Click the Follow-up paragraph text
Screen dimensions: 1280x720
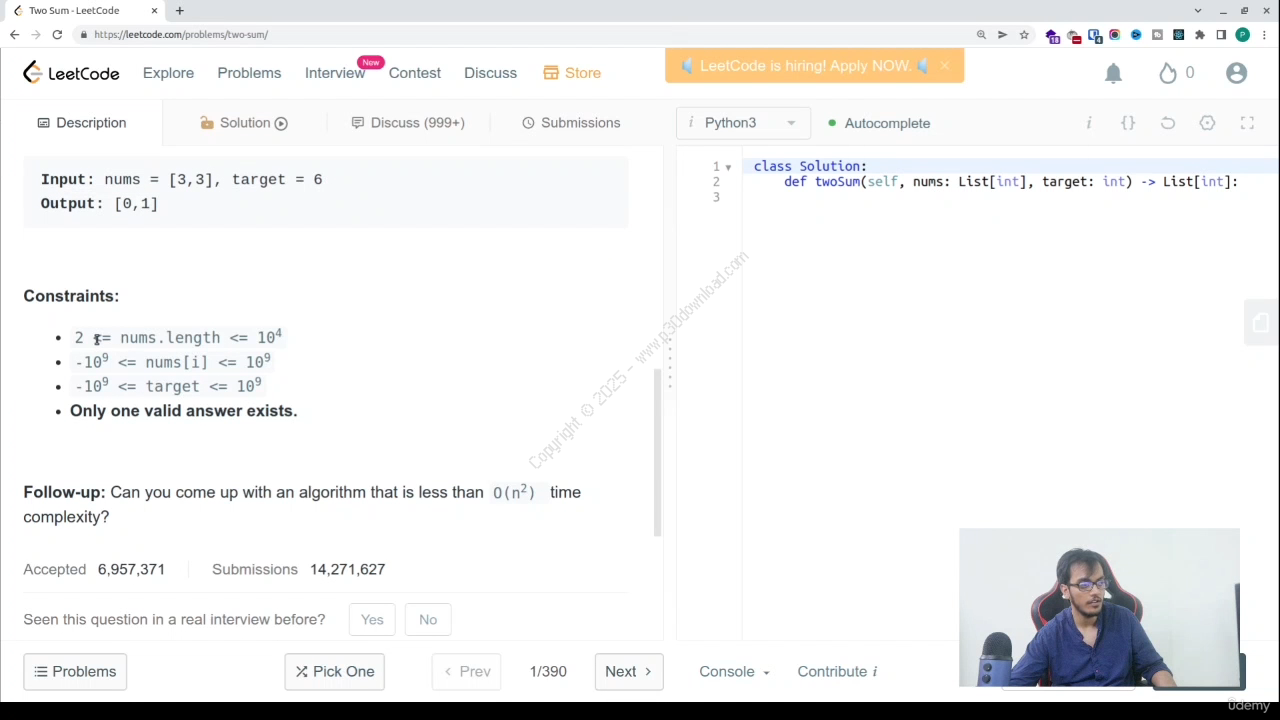(302, 505)
